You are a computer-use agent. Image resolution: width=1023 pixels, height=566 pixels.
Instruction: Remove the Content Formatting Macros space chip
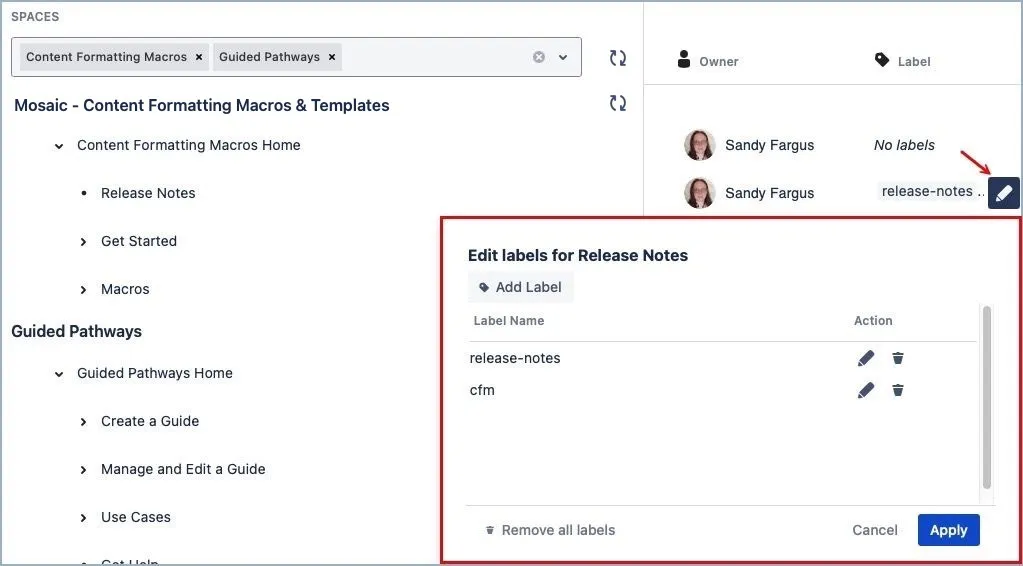(x=199, y=57)
